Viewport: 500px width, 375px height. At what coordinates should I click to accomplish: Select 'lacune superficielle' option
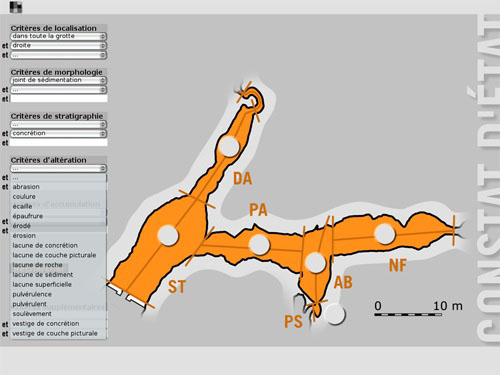coord(59,284)
